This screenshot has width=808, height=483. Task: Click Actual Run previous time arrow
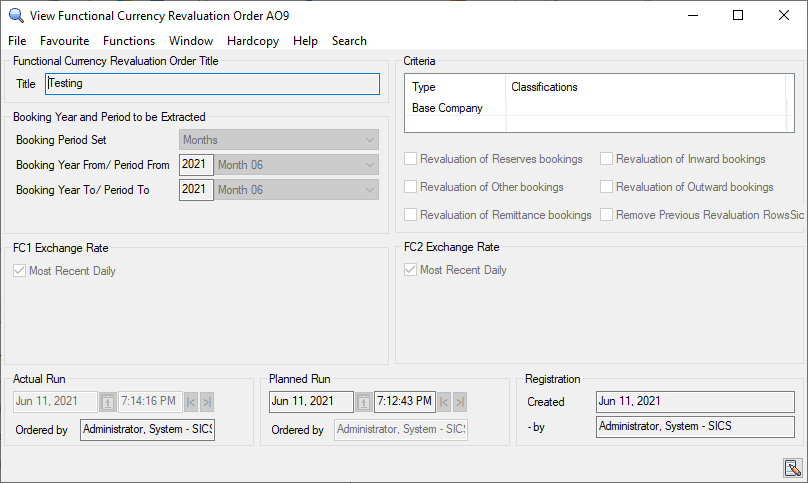tap(191, 402)
